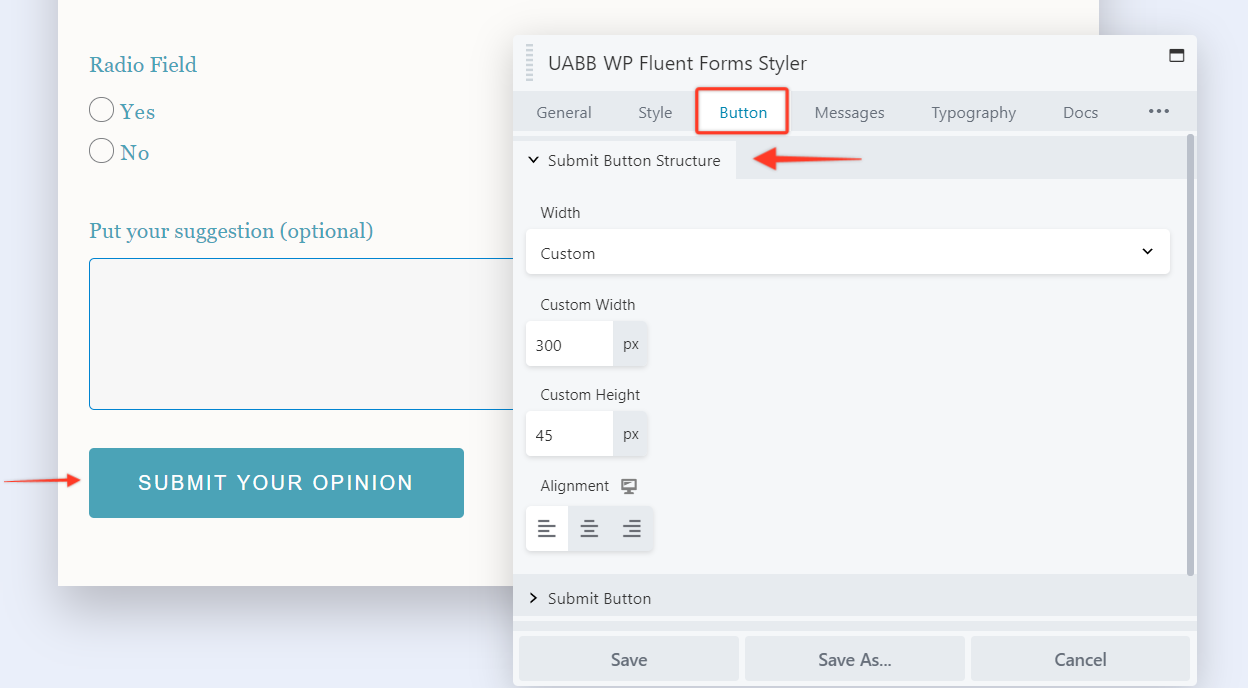Open the Width dropdown
1248x688 pixels.
[847, 253]
